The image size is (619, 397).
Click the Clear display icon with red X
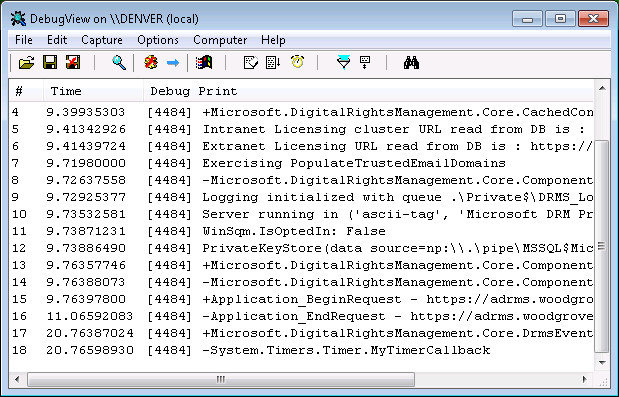coord(73,62)
